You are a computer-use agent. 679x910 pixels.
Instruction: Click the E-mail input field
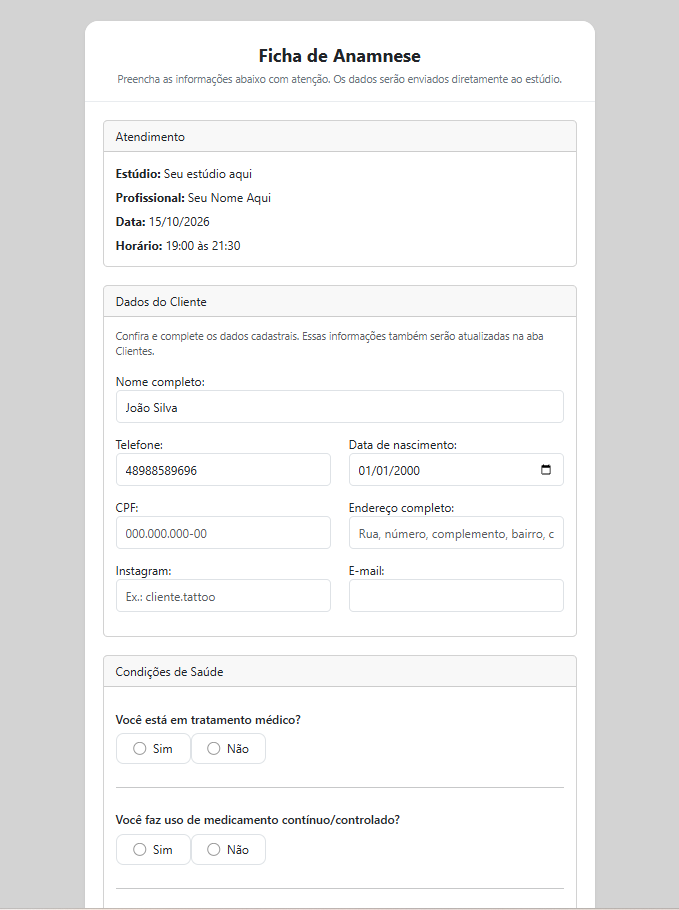[456, 595]
